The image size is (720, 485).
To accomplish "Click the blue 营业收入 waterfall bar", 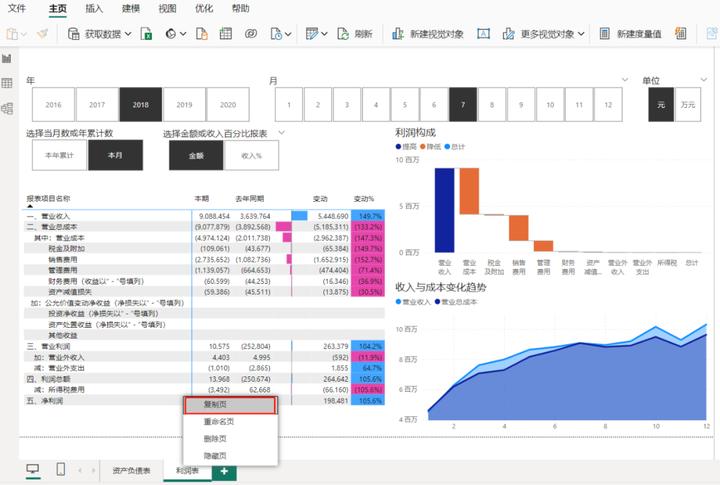I will tap(444, 210).
